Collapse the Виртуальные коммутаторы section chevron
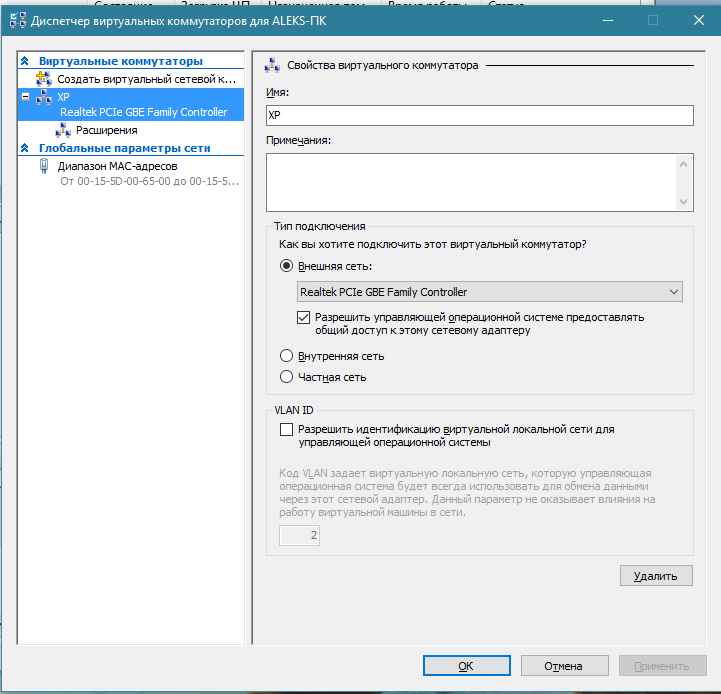 pyautogui.click(x=25, y=61)
